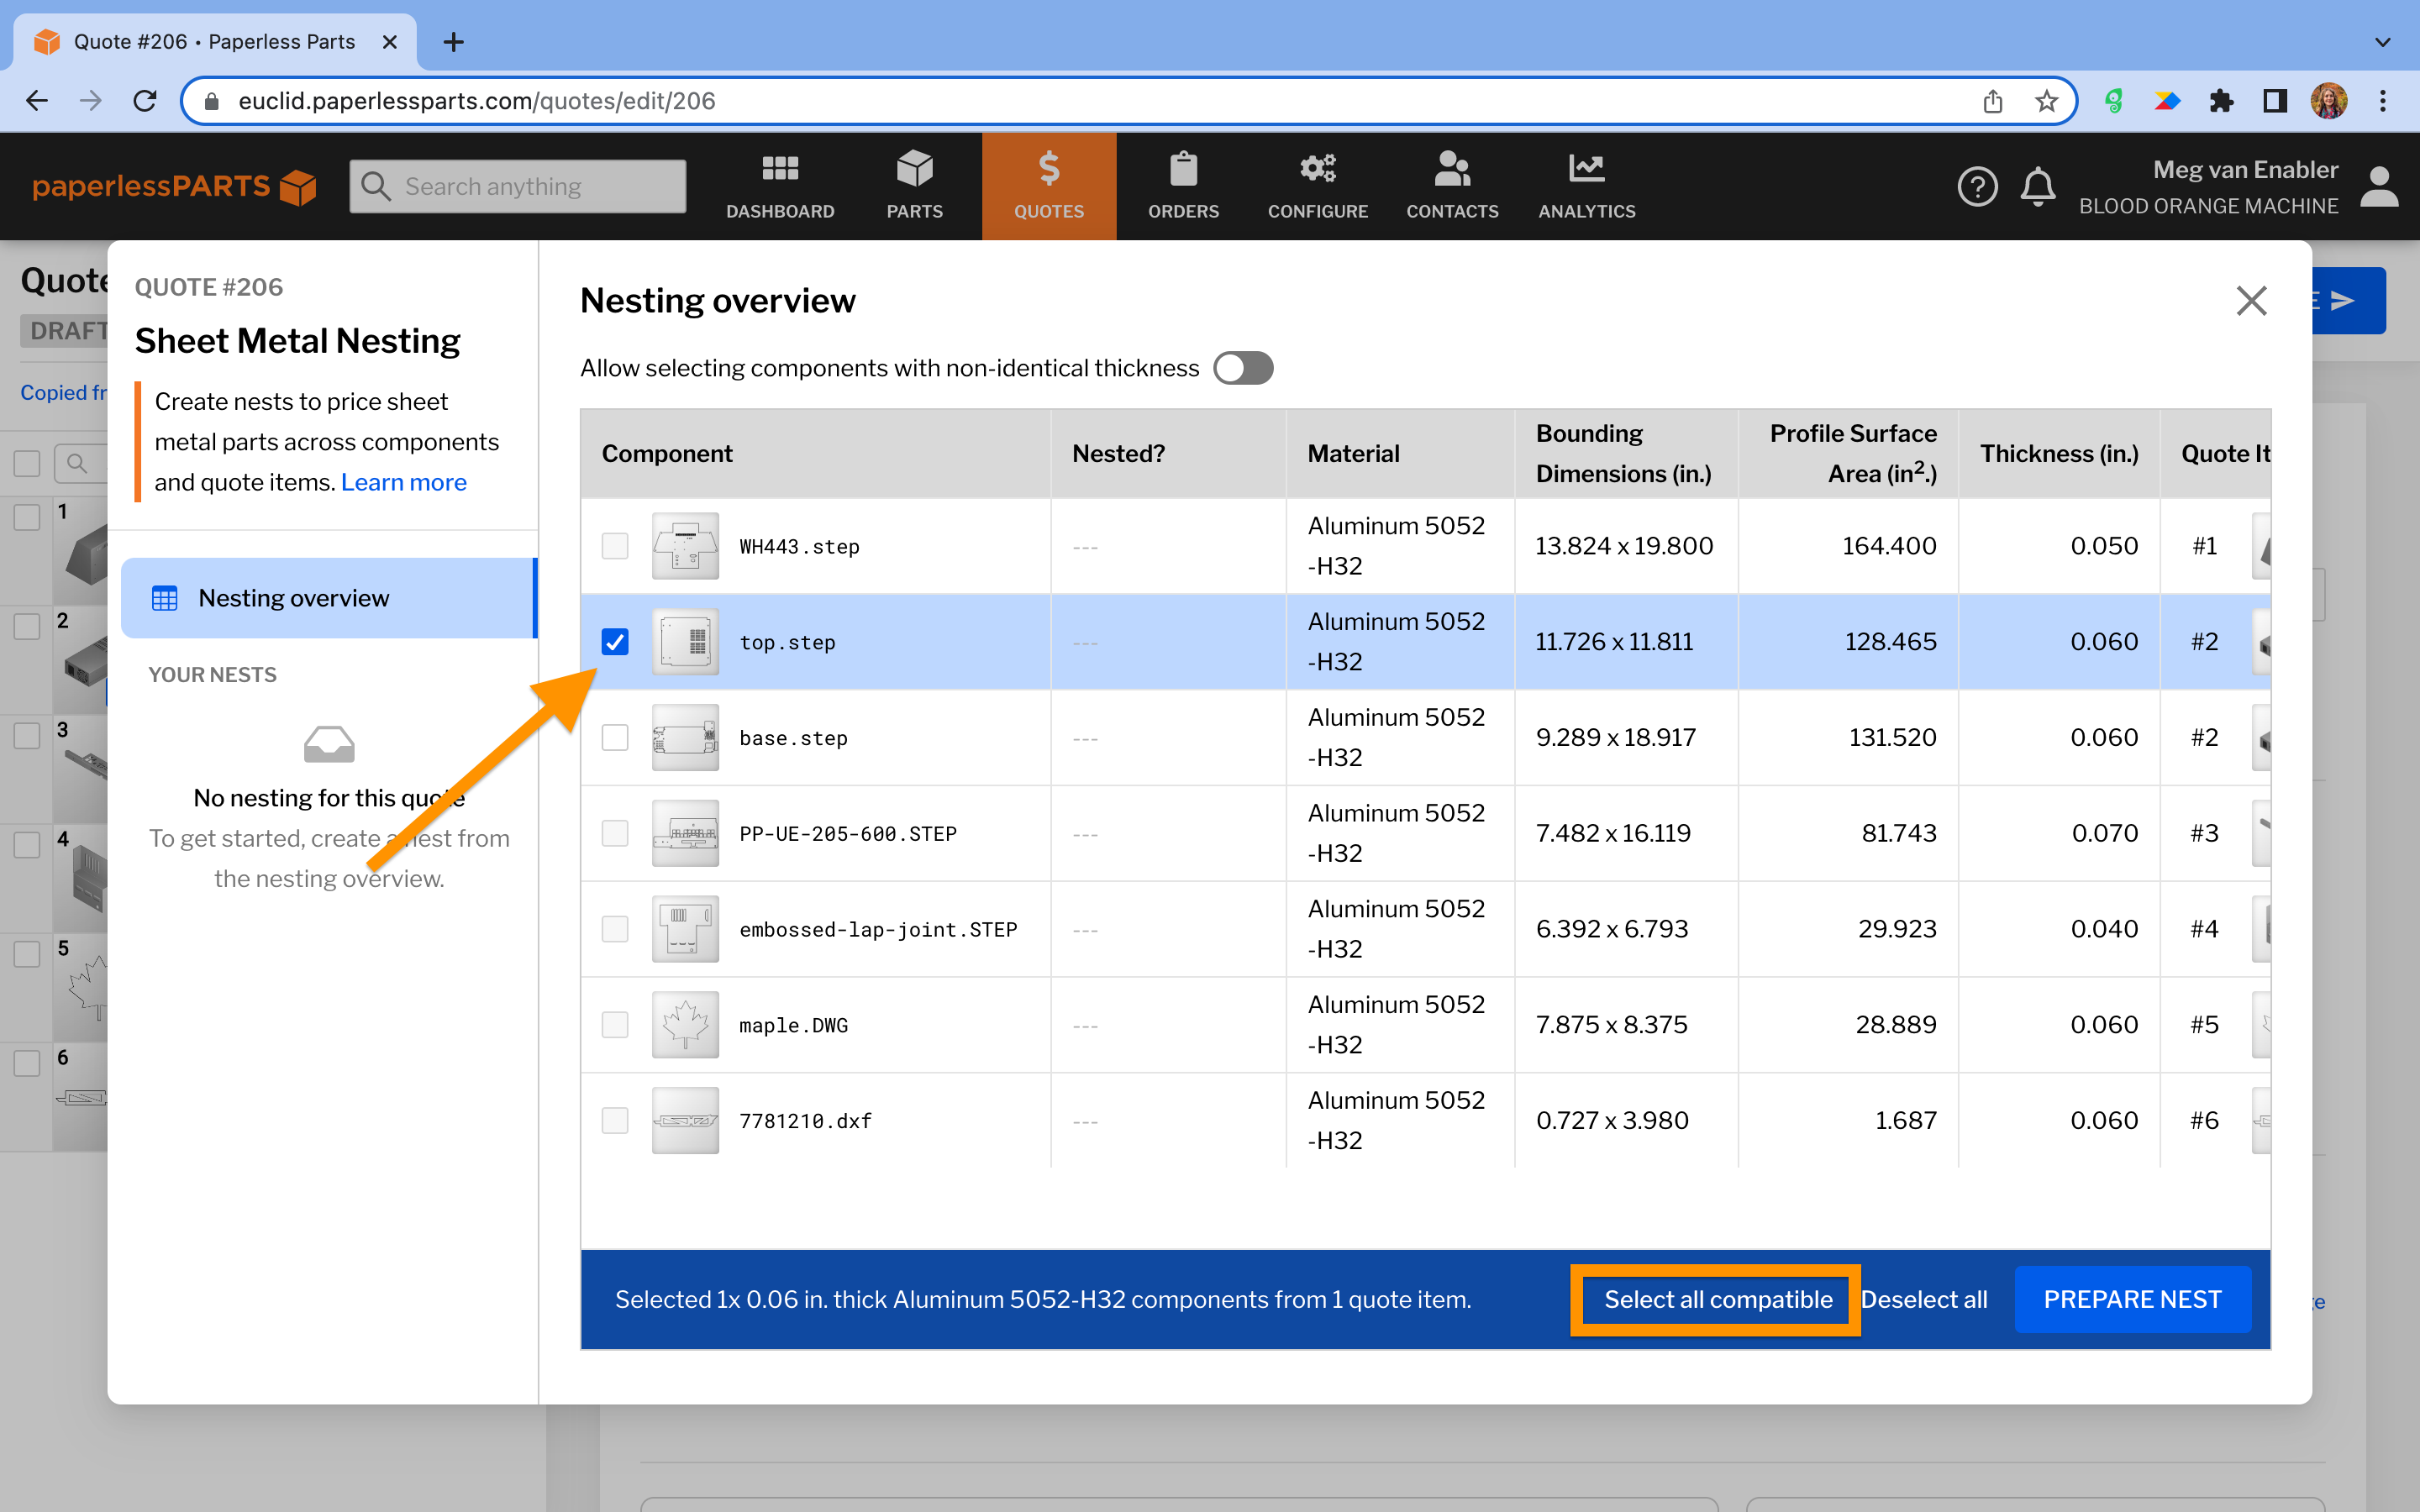The image size is (2420, 1512).
Task: Open Chrome three-dot menu
Action: 2383,101
